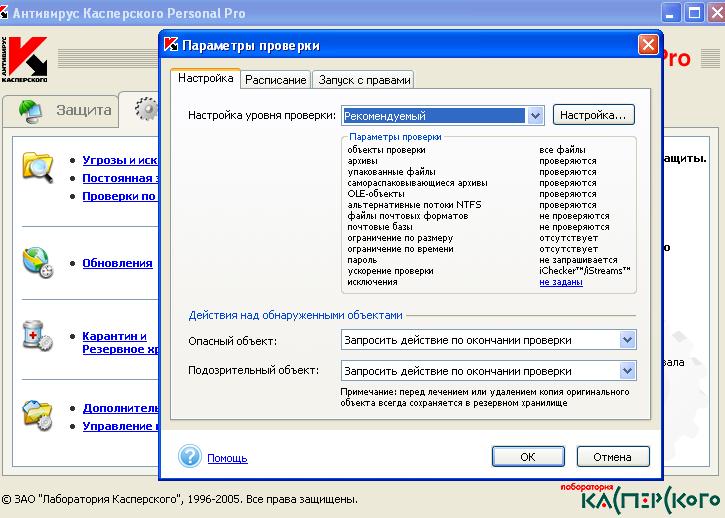Image resolution: width=725 pixels, height=518 pixels.
Task: Open the Постоянная link in main window
Action: click(120, 178)
